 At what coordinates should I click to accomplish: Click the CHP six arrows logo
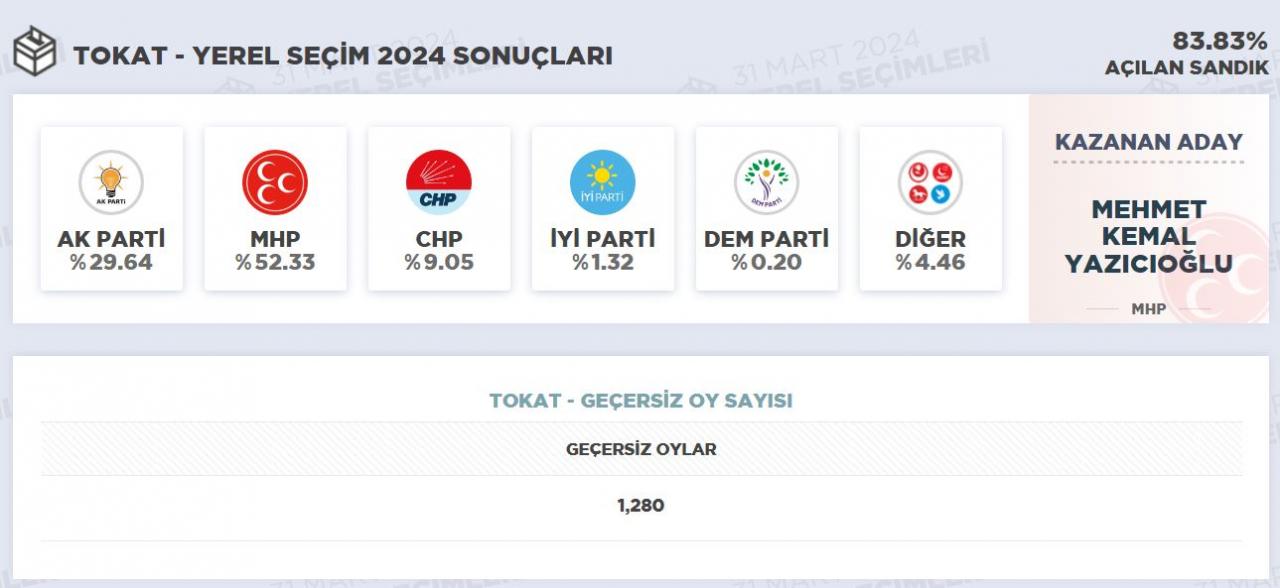coord(439,182)
